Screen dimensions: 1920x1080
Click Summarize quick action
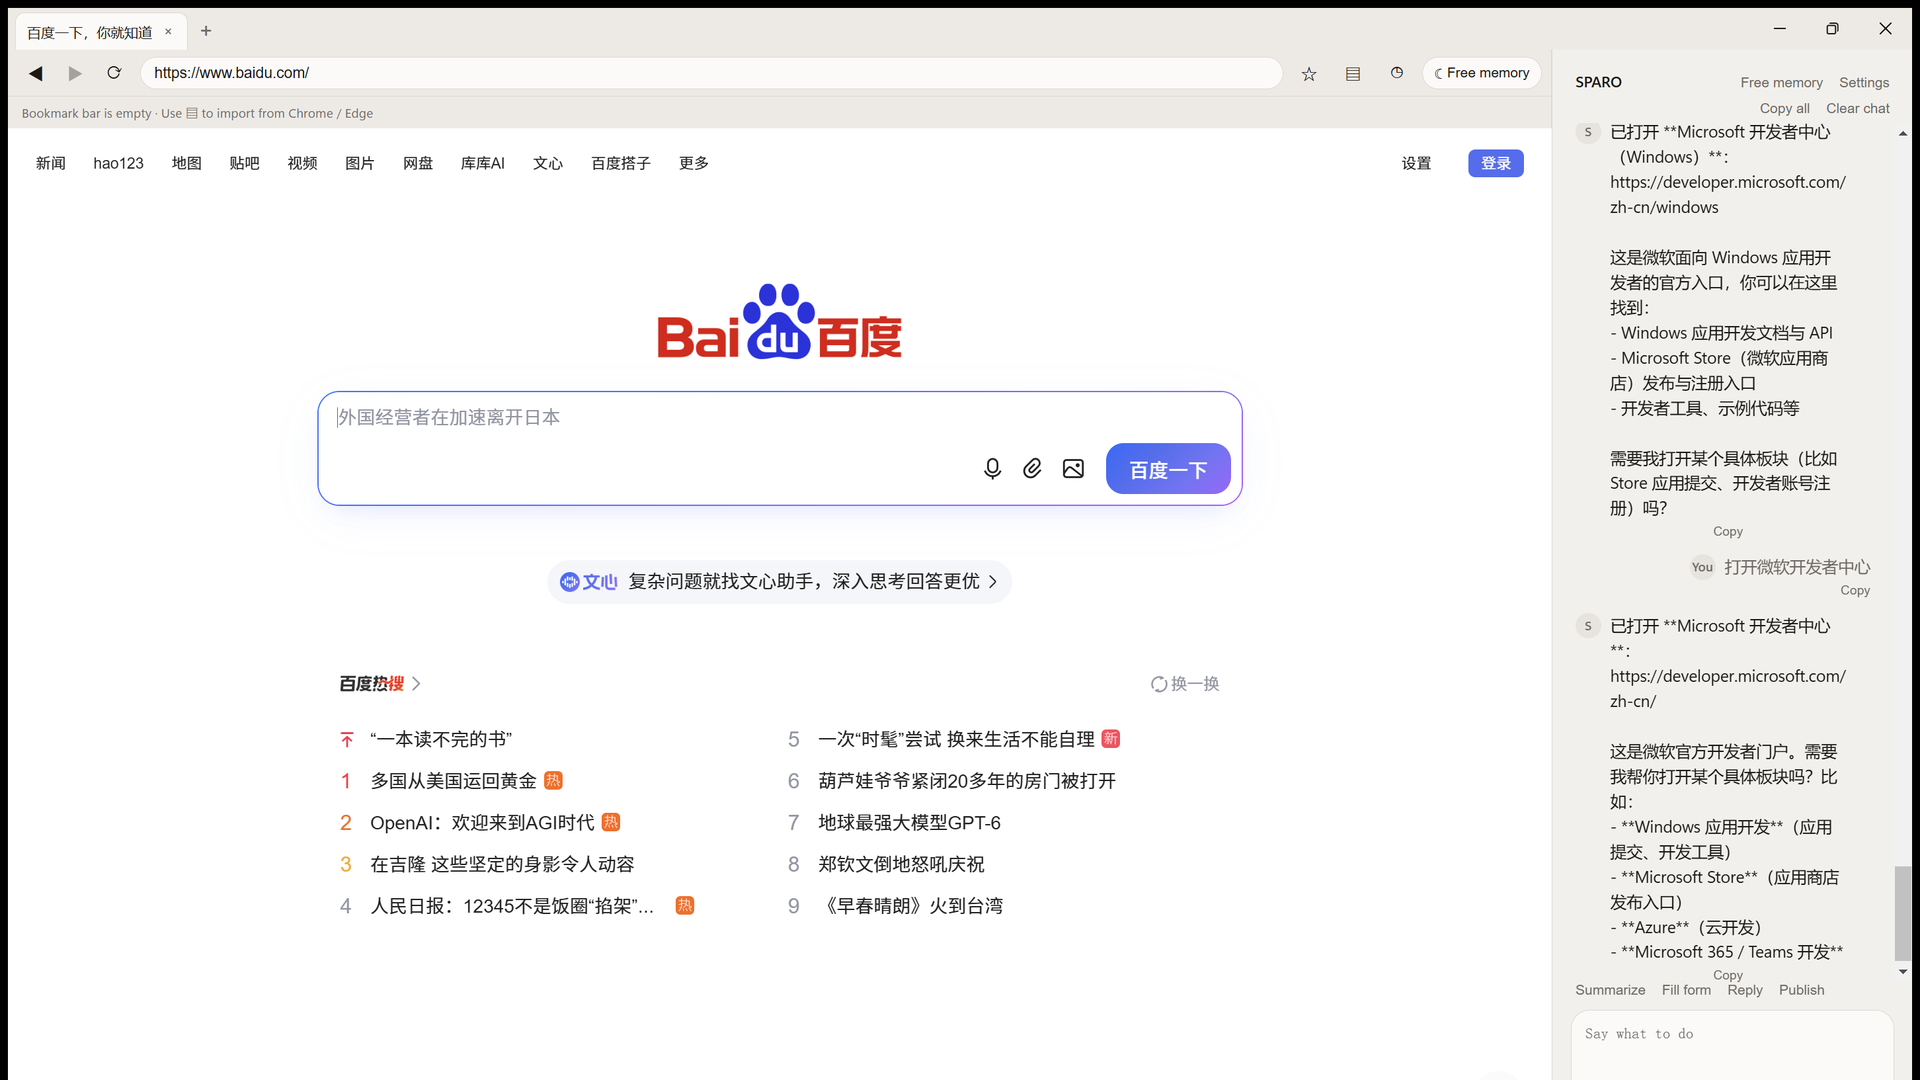coord(1610,990)
